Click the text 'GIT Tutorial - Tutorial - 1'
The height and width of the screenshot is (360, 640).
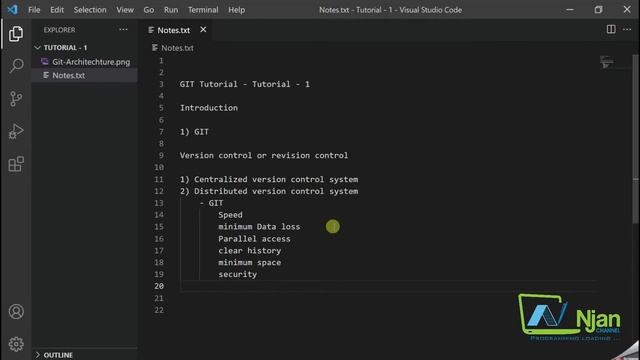pyautogui.click(x=244, y=84)
